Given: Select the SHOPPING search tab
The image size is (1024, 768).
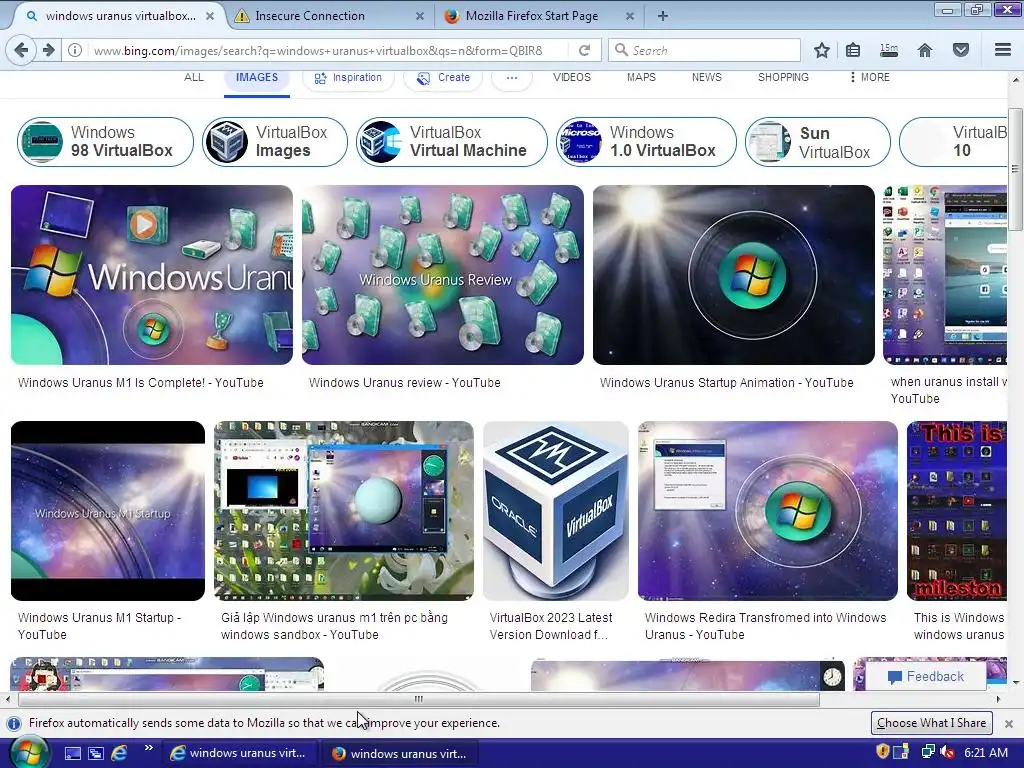Looking at the screenshot, I should [783, 77].
